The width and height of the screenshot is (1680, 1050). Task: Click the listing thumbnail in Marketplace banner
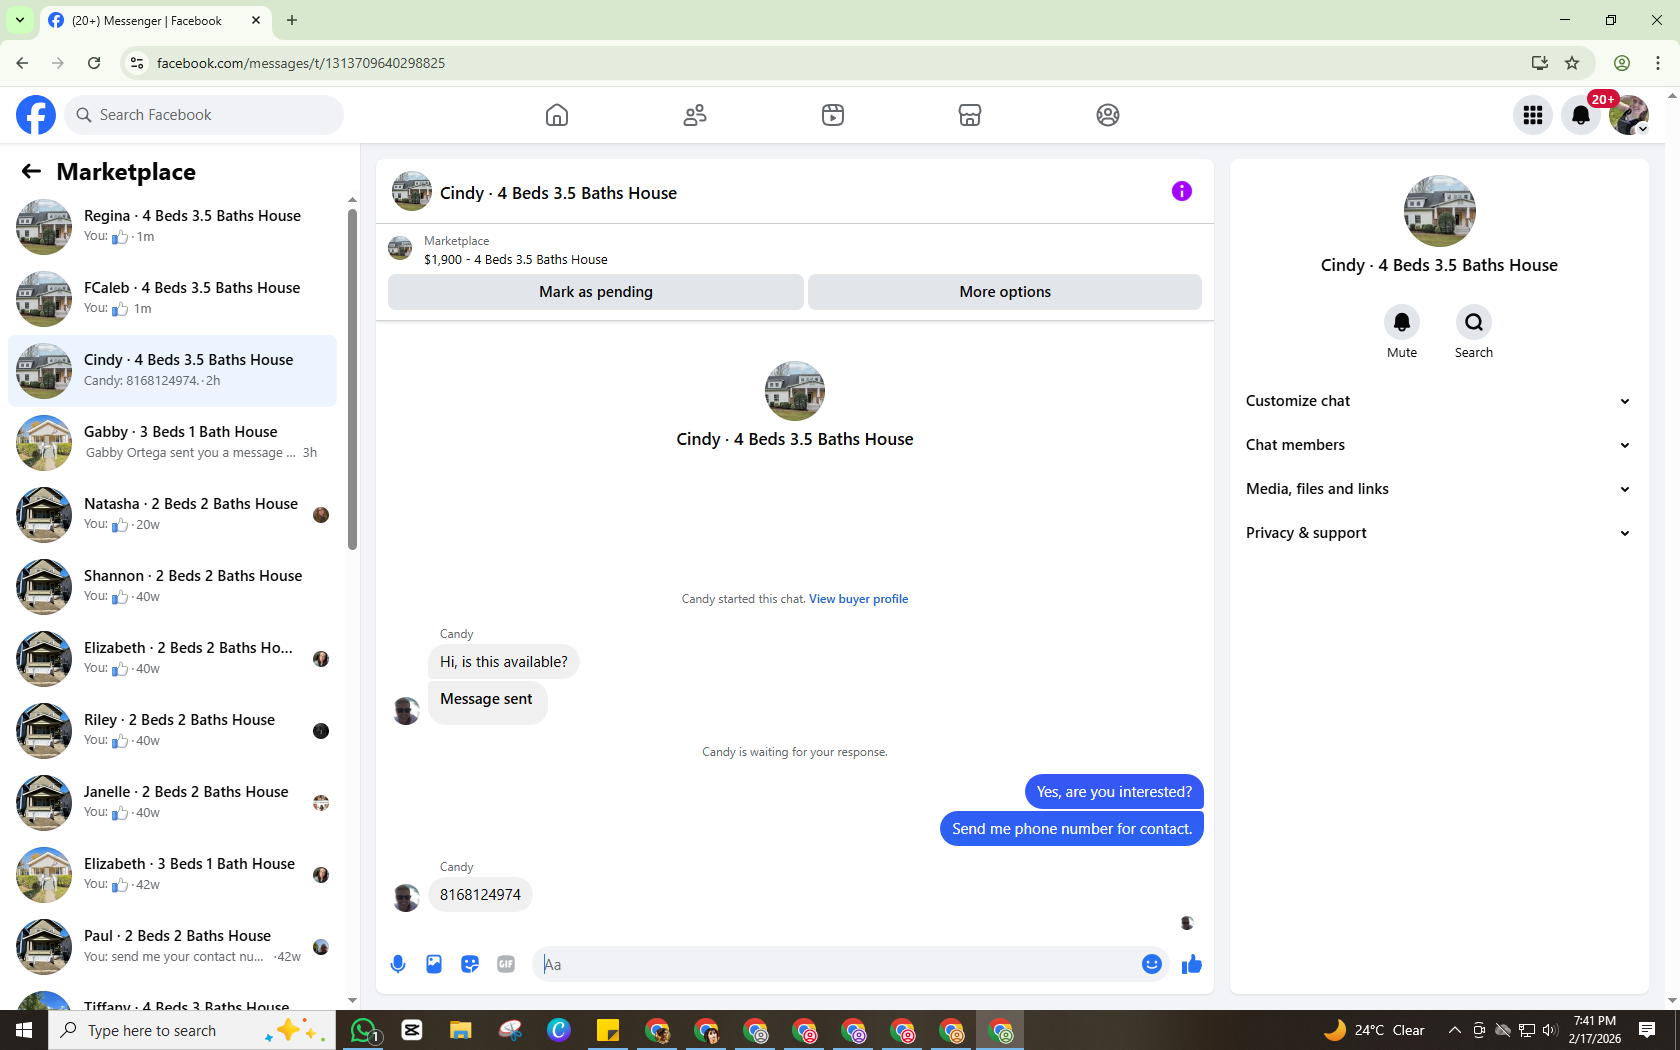coord(400,248)
